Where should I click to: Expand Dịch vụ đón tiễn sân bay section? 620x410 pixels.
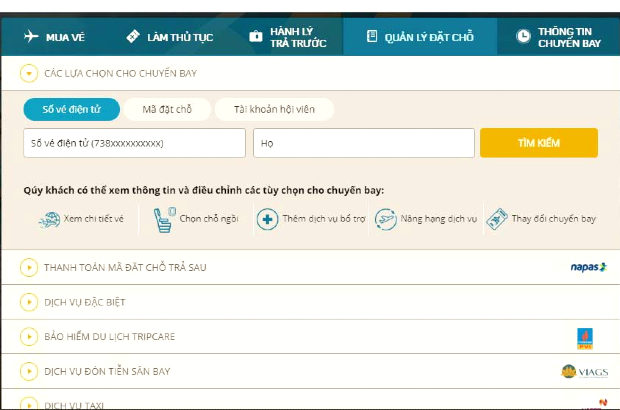click(29, 371)
